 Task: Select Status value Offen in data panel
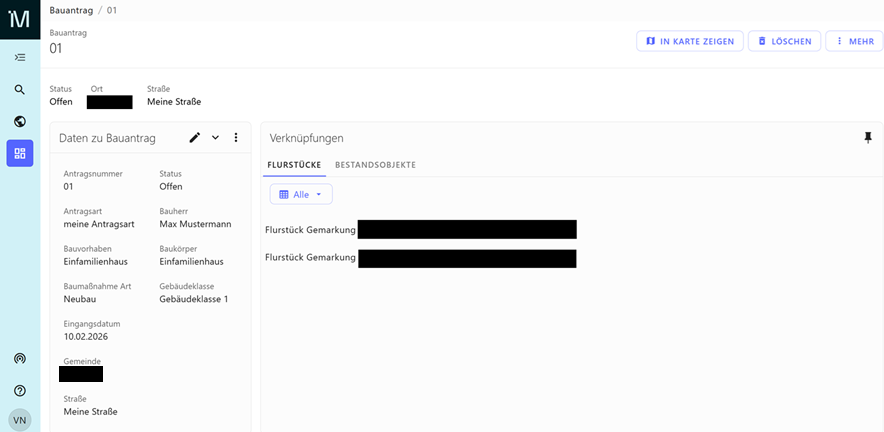171,187
